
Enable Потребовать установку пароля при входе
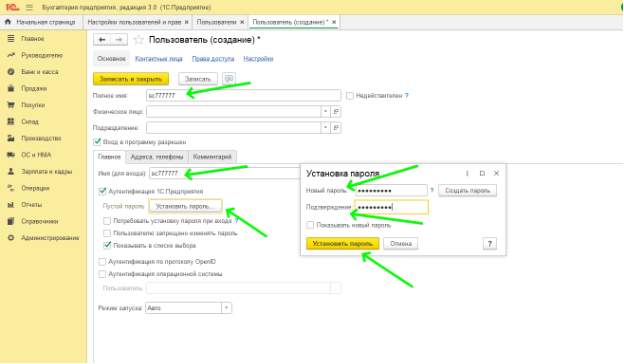[107, 221]
